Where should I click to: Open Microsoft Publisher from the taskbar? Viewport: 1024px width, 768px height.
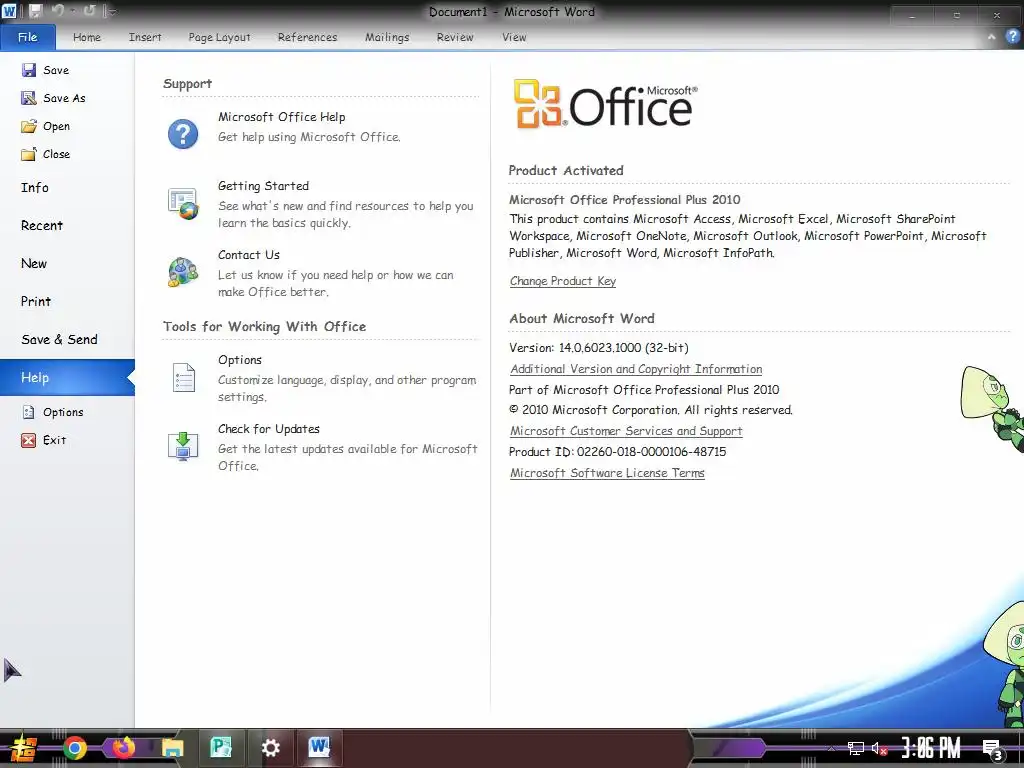(221, 748)
